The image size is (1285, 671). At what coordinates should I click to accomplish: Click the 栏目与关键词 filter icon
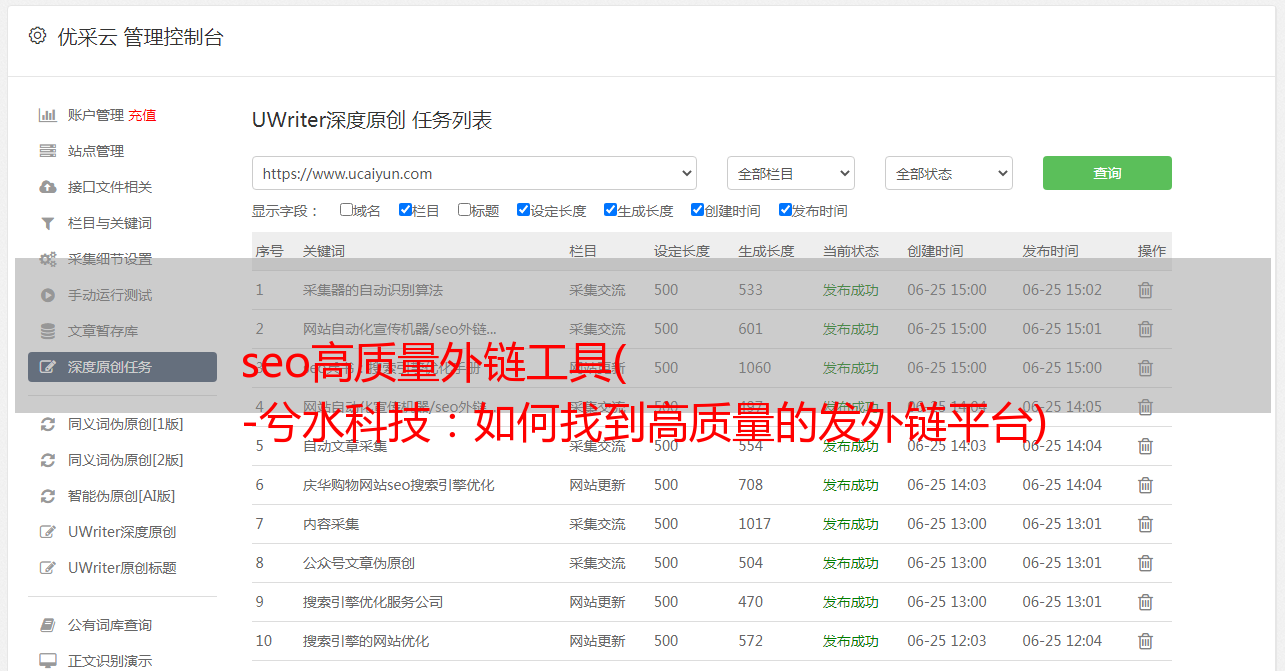(47, 223)
